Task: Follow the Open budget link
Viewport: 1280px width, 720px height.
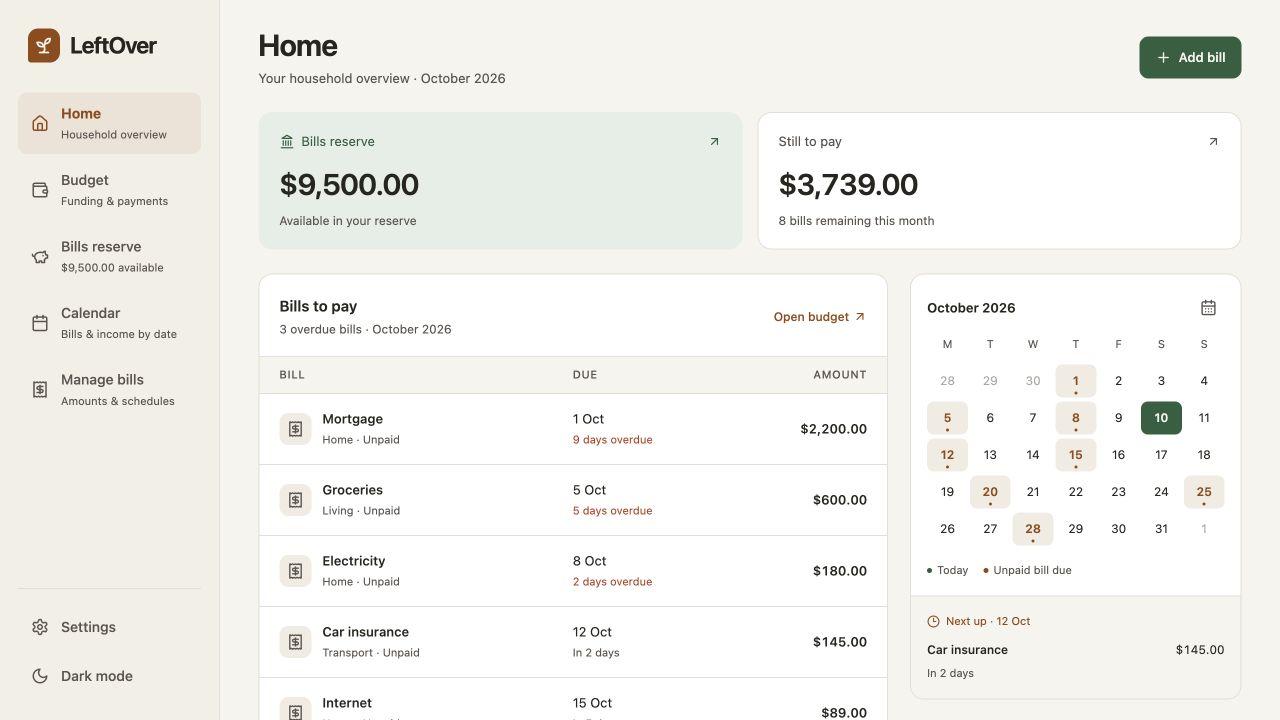Action: [819, 317]
